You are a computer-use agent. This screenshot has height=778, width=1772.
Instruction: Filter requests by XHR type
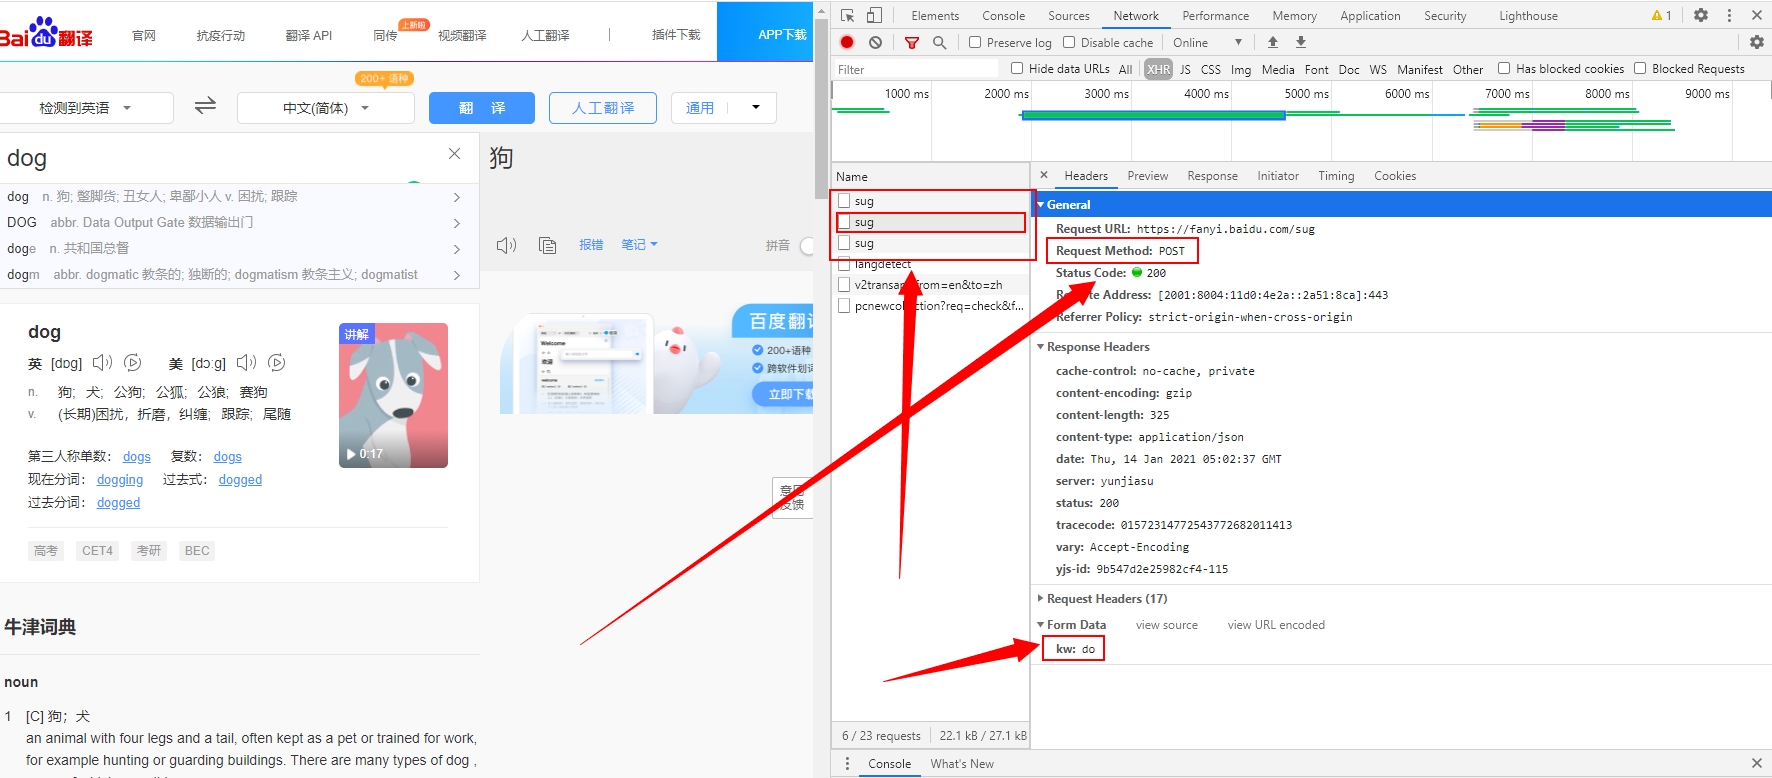(x=1158, y=69)
